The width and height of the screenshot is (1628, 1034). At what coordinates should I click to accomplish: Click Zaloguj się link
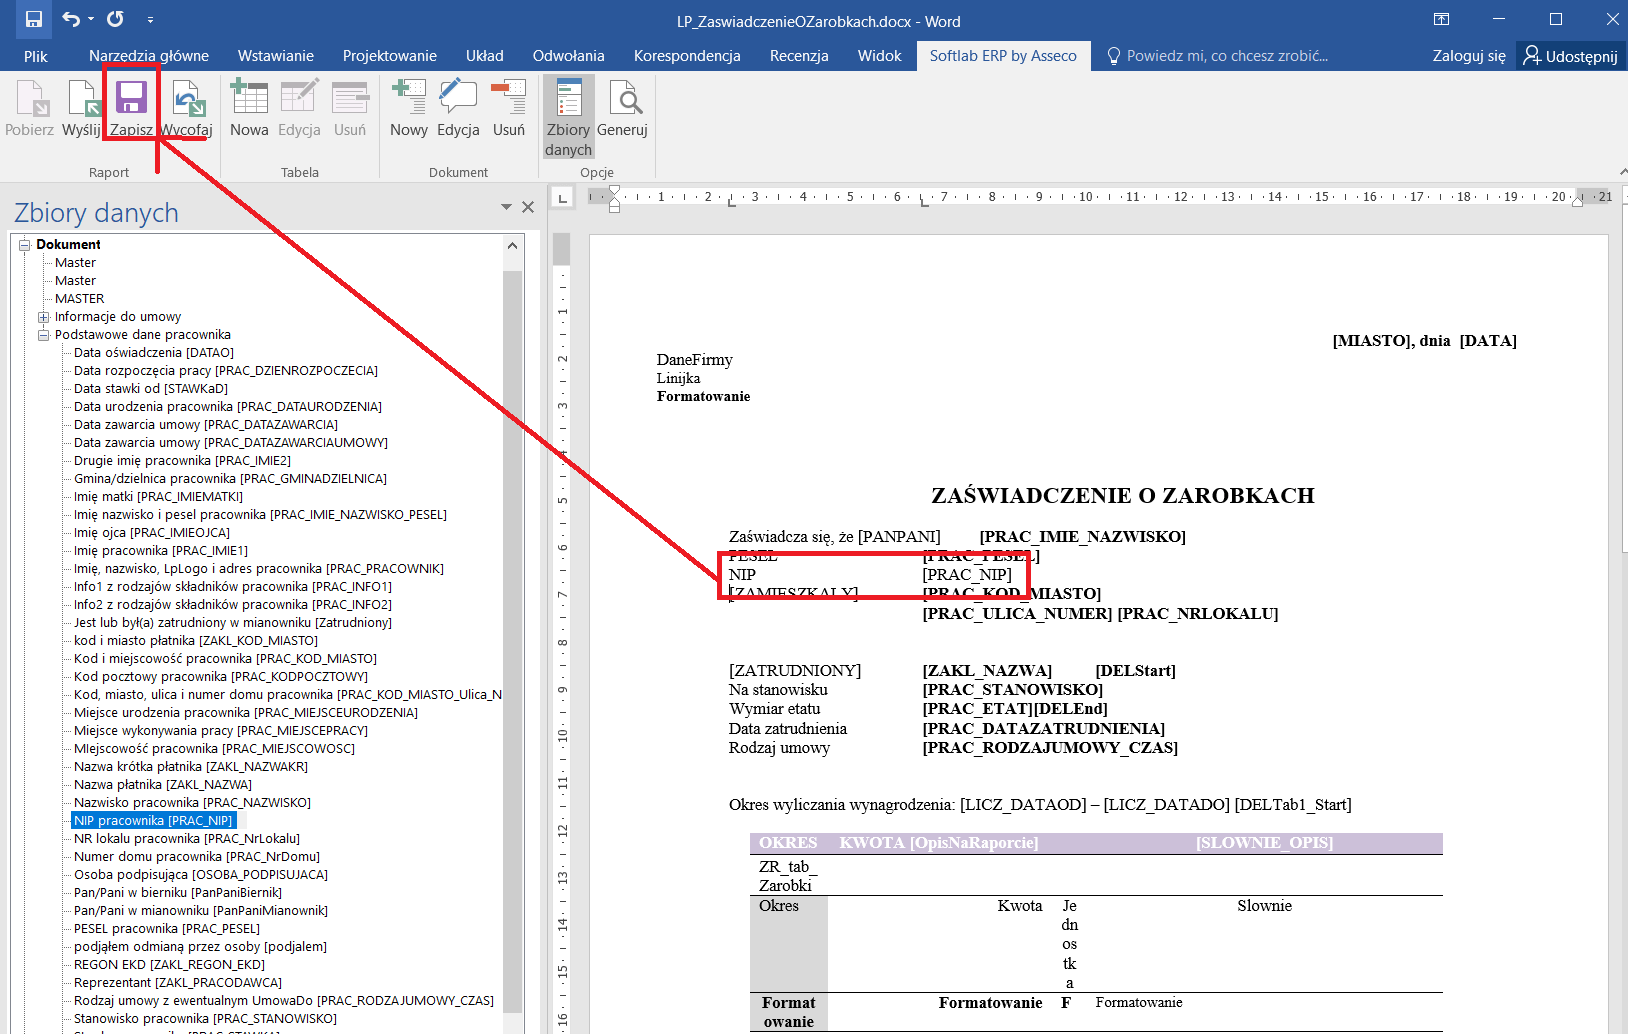click(x=1468, y=56)
